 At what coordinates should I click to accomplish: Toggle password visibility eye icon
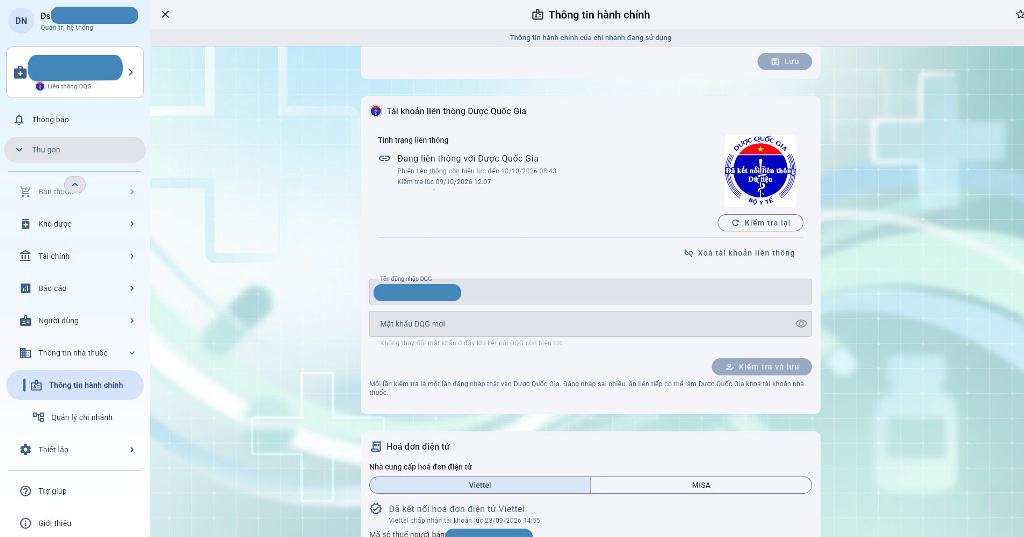click(801, 324)
